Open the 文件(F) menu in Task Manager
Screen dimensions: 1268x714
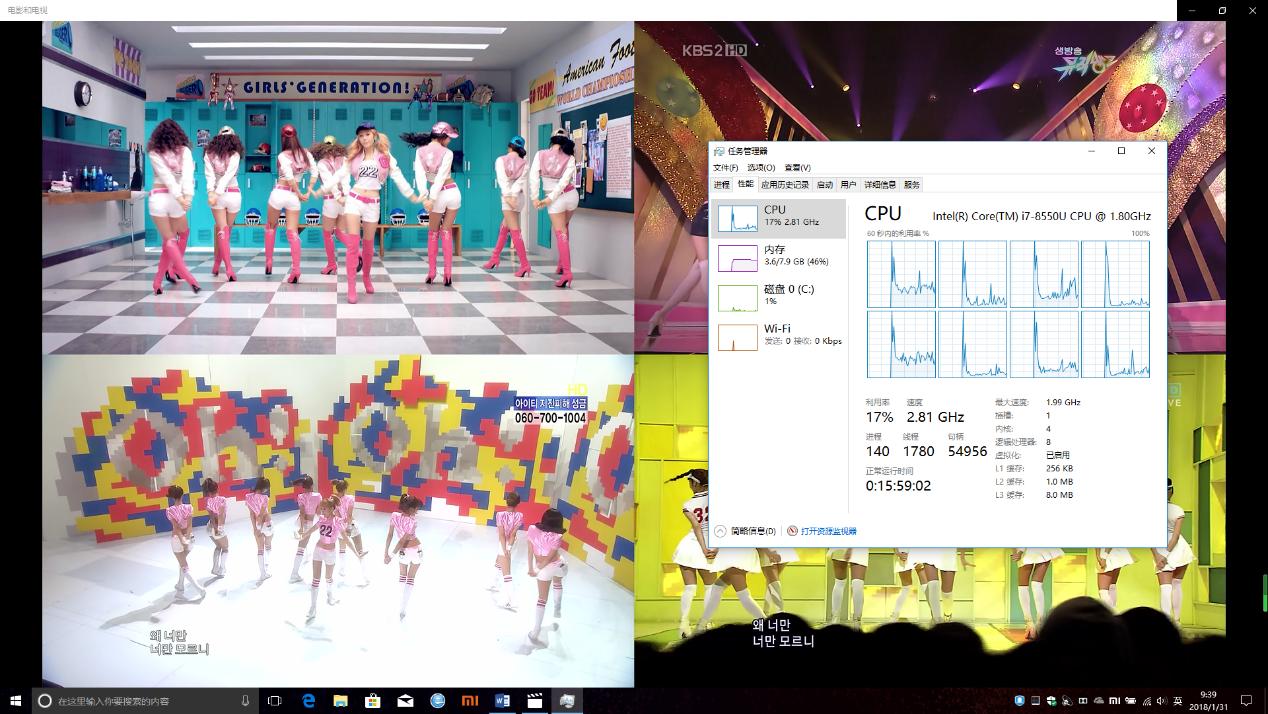coord(725,168)
